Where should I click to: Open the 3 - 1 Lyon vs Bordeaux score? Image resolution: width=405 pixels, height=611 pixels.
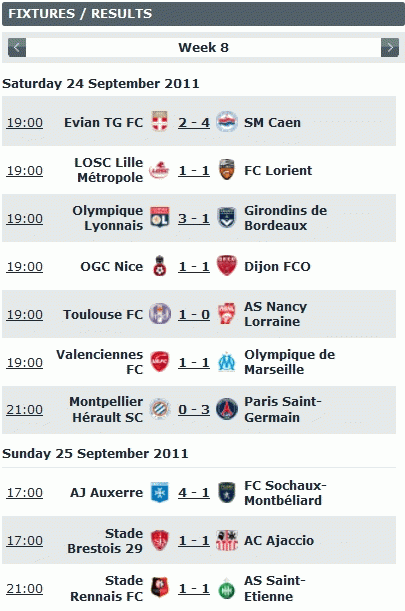click(194, 218)
